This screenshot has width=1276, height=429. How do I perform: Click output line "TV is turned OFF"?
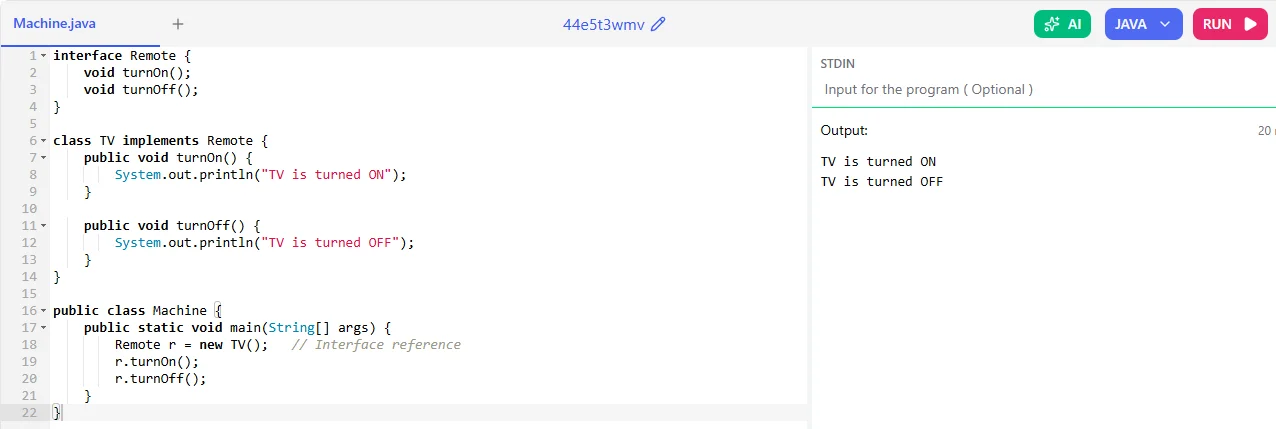point(882,181)
